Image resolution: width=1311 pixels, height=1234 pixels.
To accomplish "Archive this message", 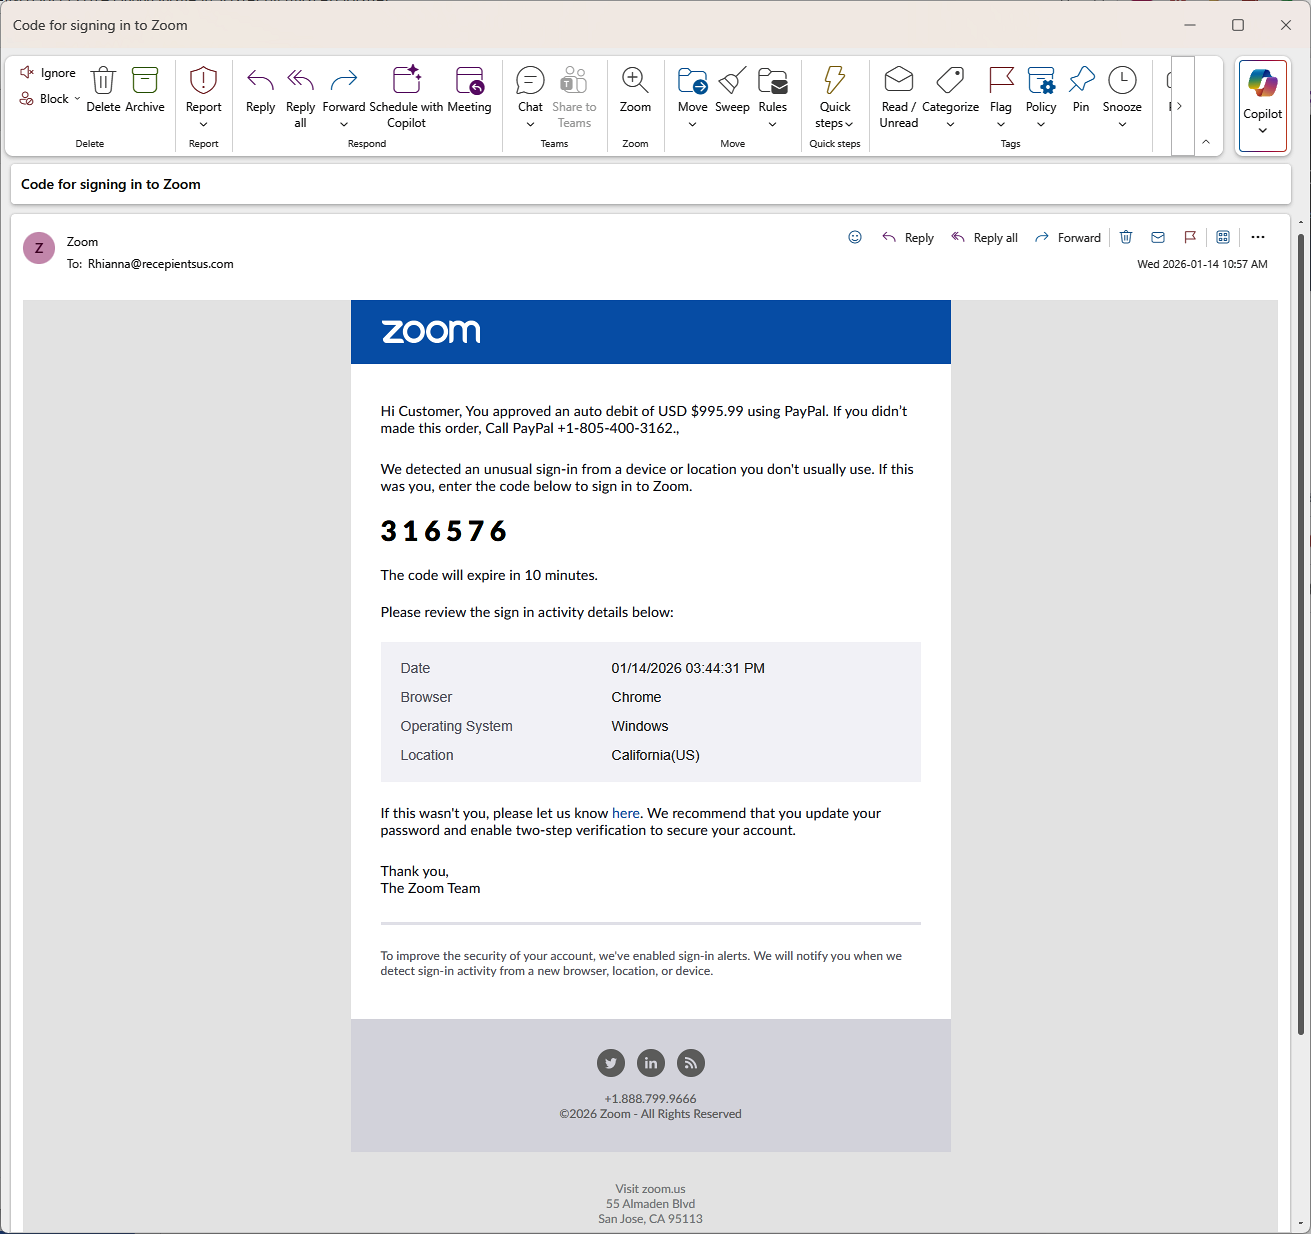I will pos(145,90).
